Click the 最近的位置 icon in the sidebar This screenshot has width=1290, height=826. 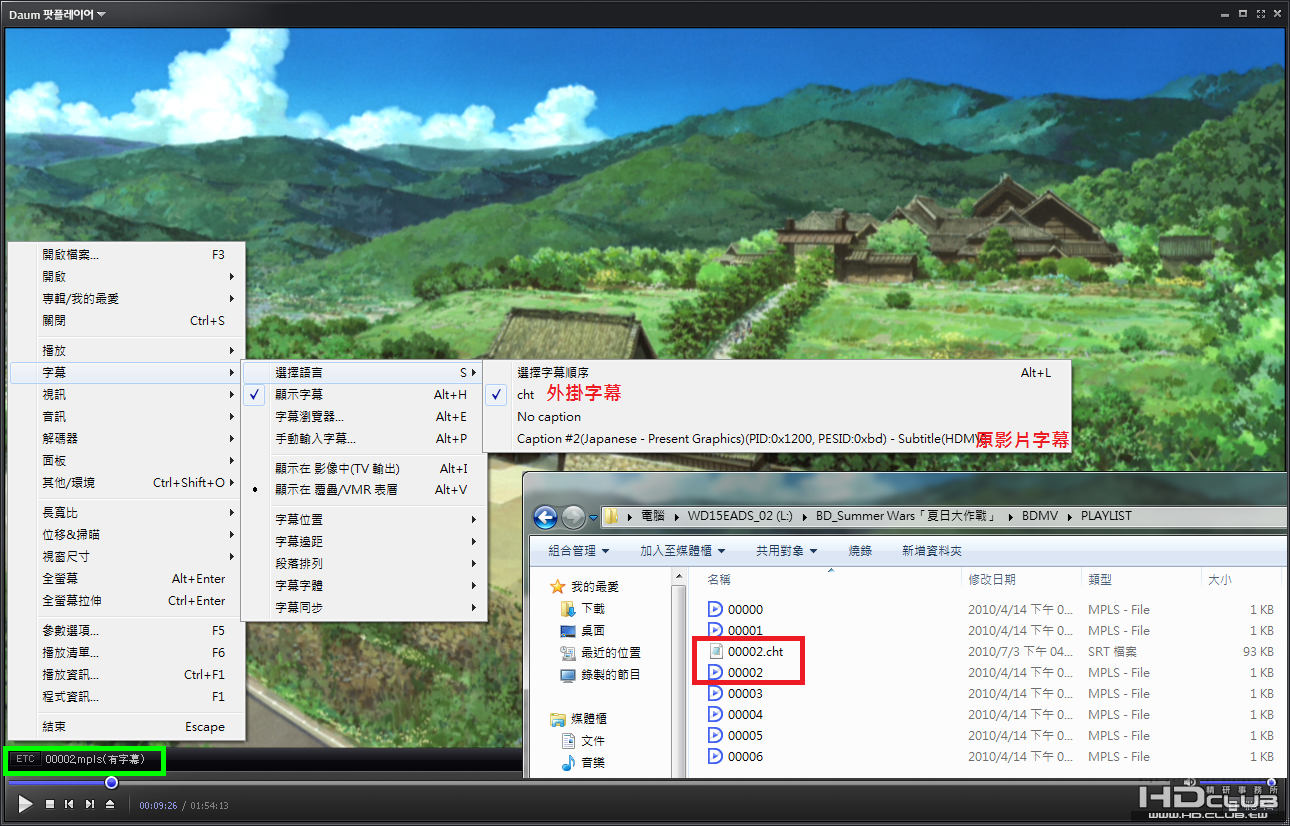pos(568,652)
